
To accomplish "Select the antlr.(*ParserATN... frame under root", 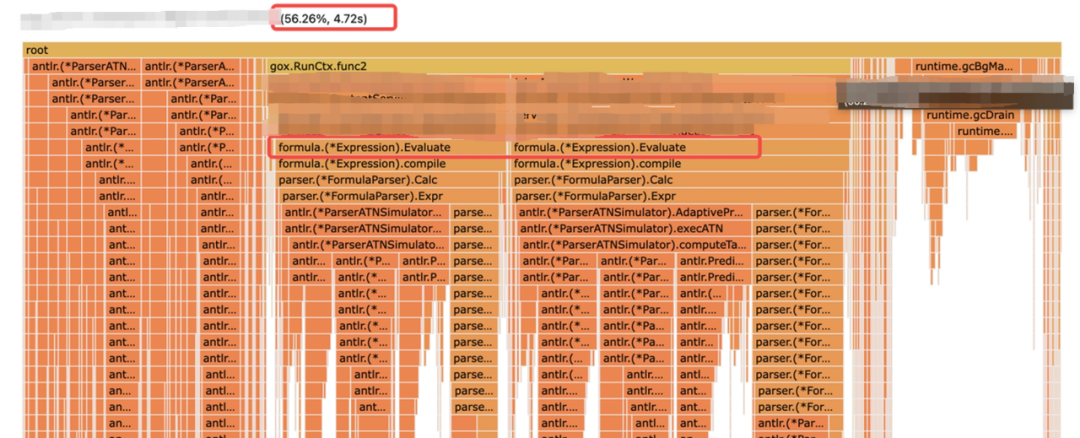I will tap(83, 67).
